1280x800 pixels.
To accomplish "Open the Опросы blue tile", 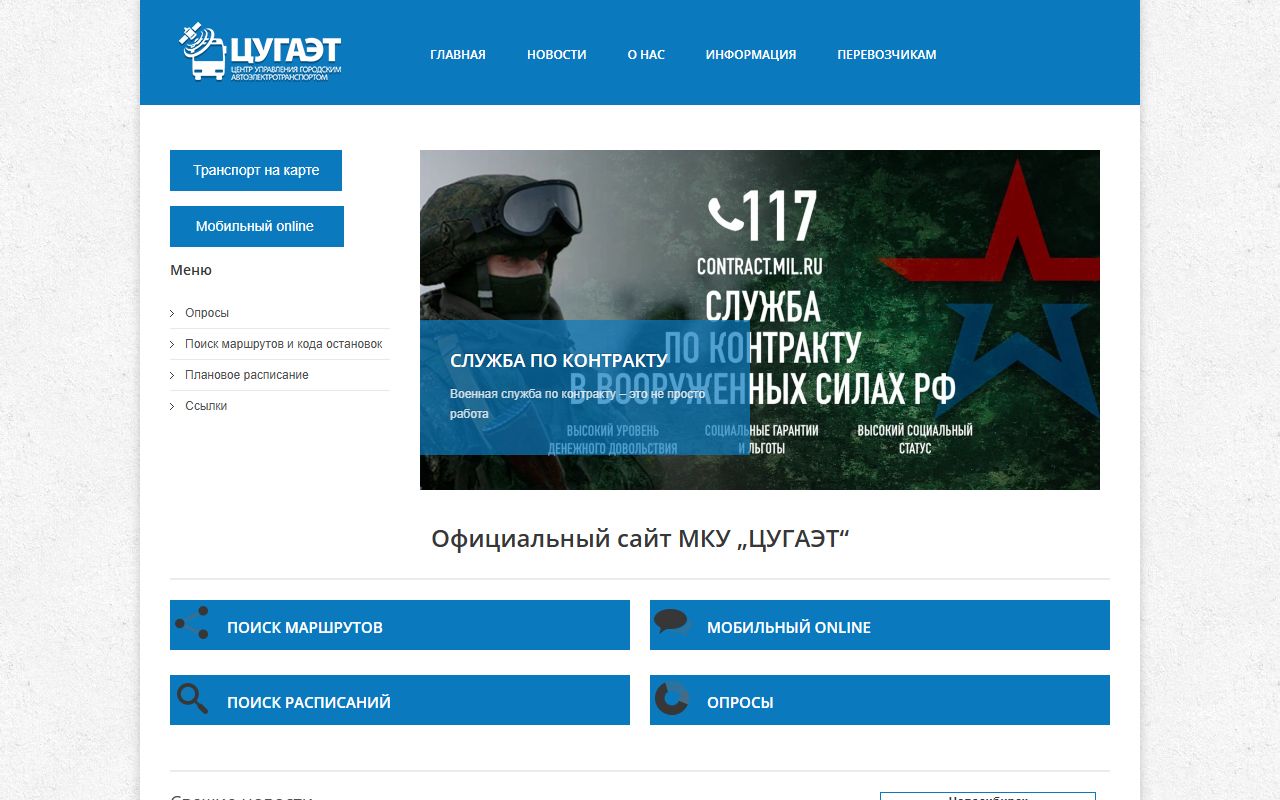I will pos(880,700).
